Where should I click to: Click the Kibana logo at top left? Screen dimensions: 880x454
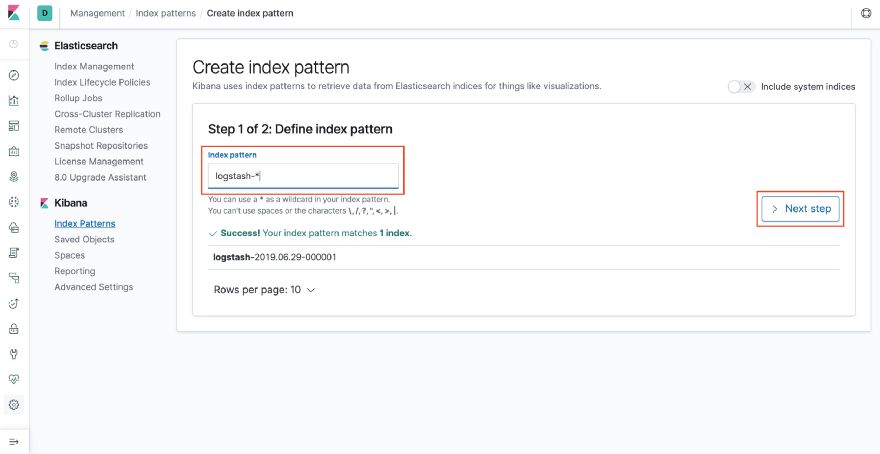(14, 13)
